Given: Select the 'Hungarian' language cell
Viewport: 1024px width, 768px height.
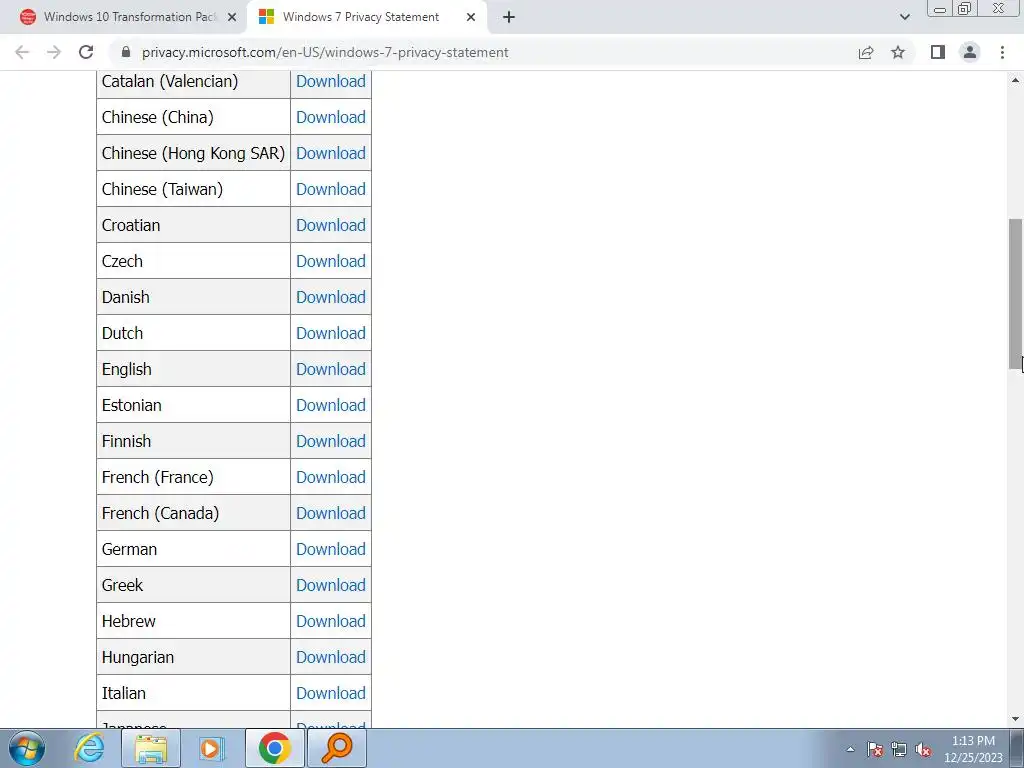Looking at the screenshot, I should click(x=193, y=656).
